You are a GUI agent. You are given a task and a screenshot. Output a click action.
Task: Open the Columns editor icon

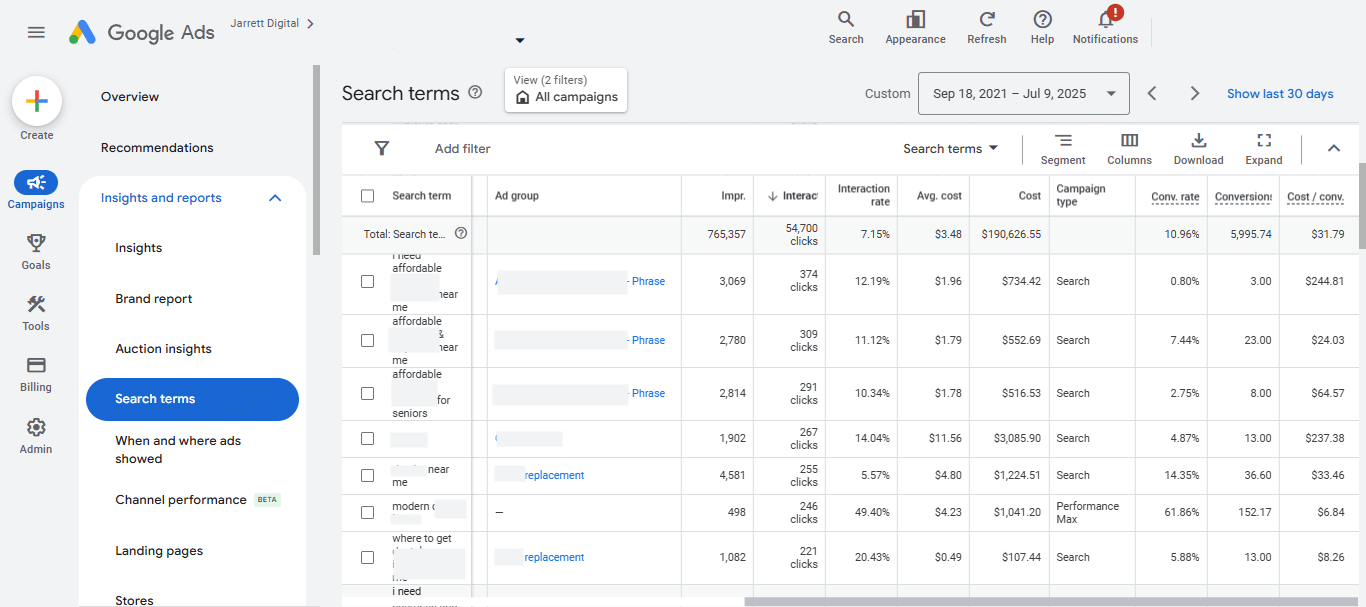pos(1129,141)
